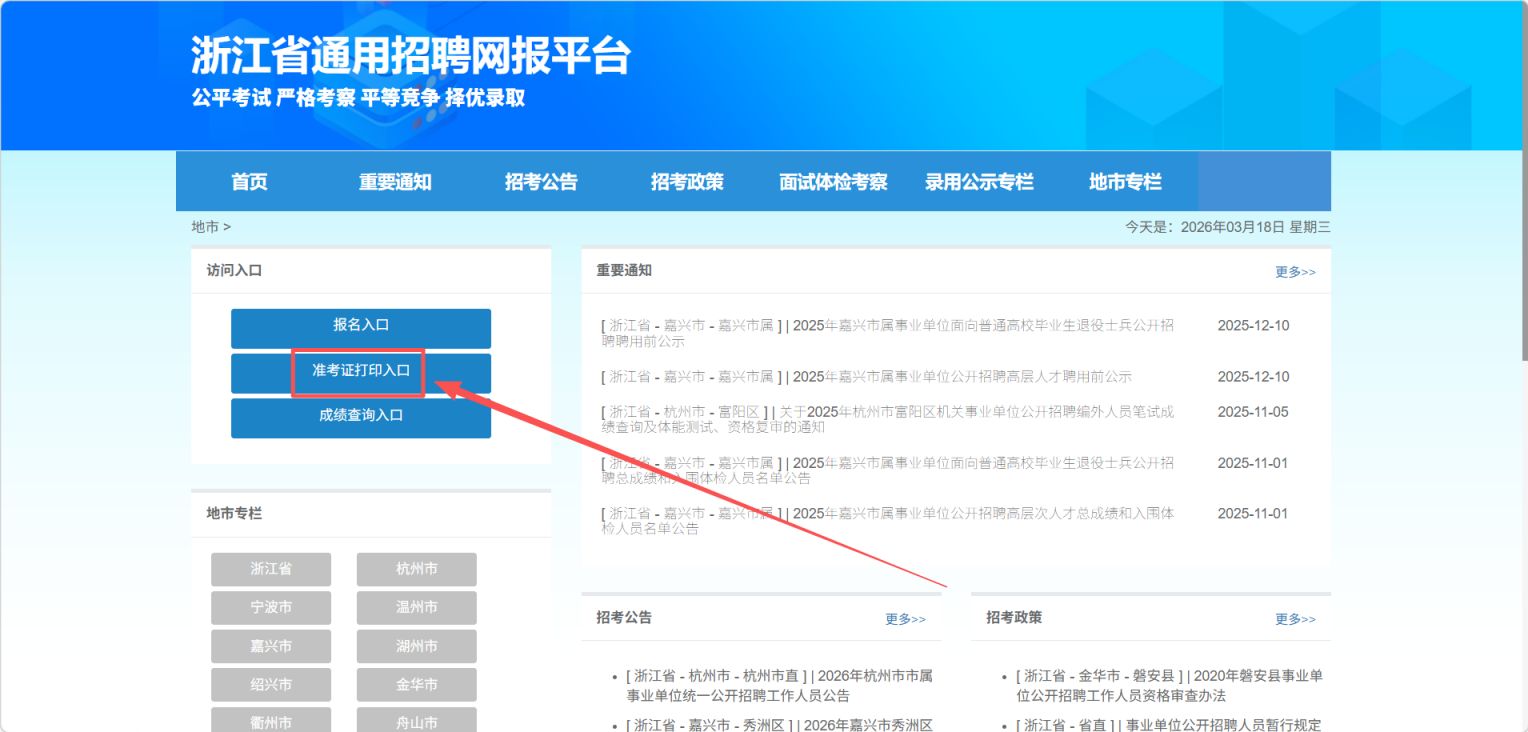Click the 报名入口 entry button
Viewport: 1528px width, 732px height.
361,328
